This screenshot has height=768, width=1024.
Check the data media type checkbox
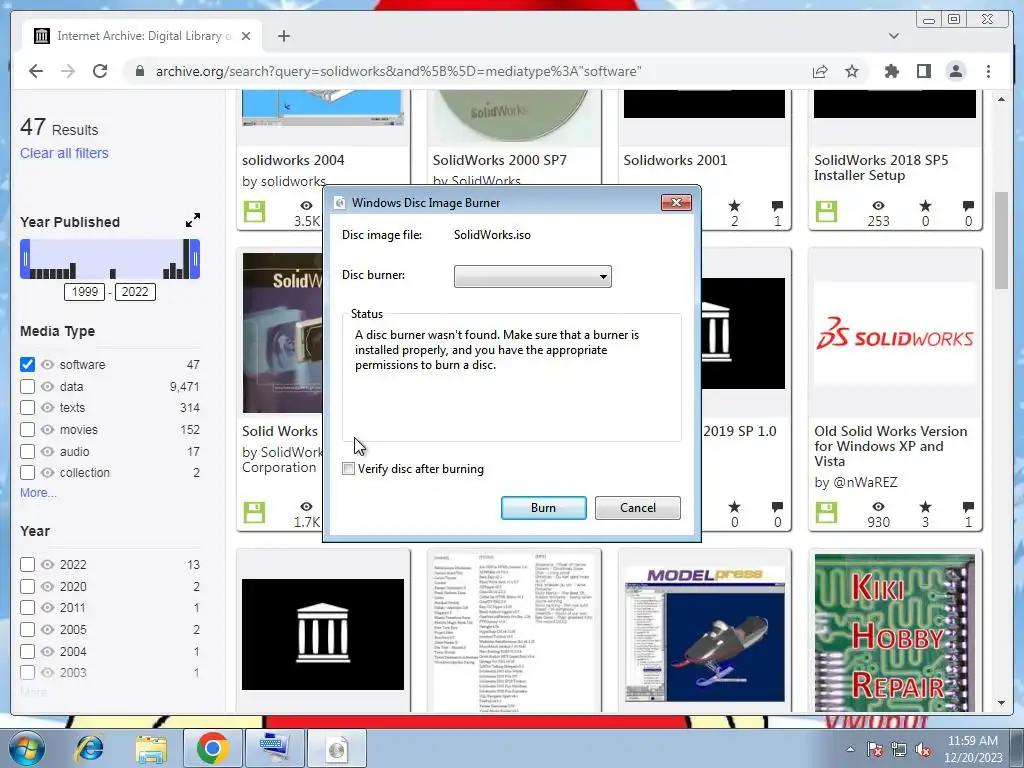[27, 387]
